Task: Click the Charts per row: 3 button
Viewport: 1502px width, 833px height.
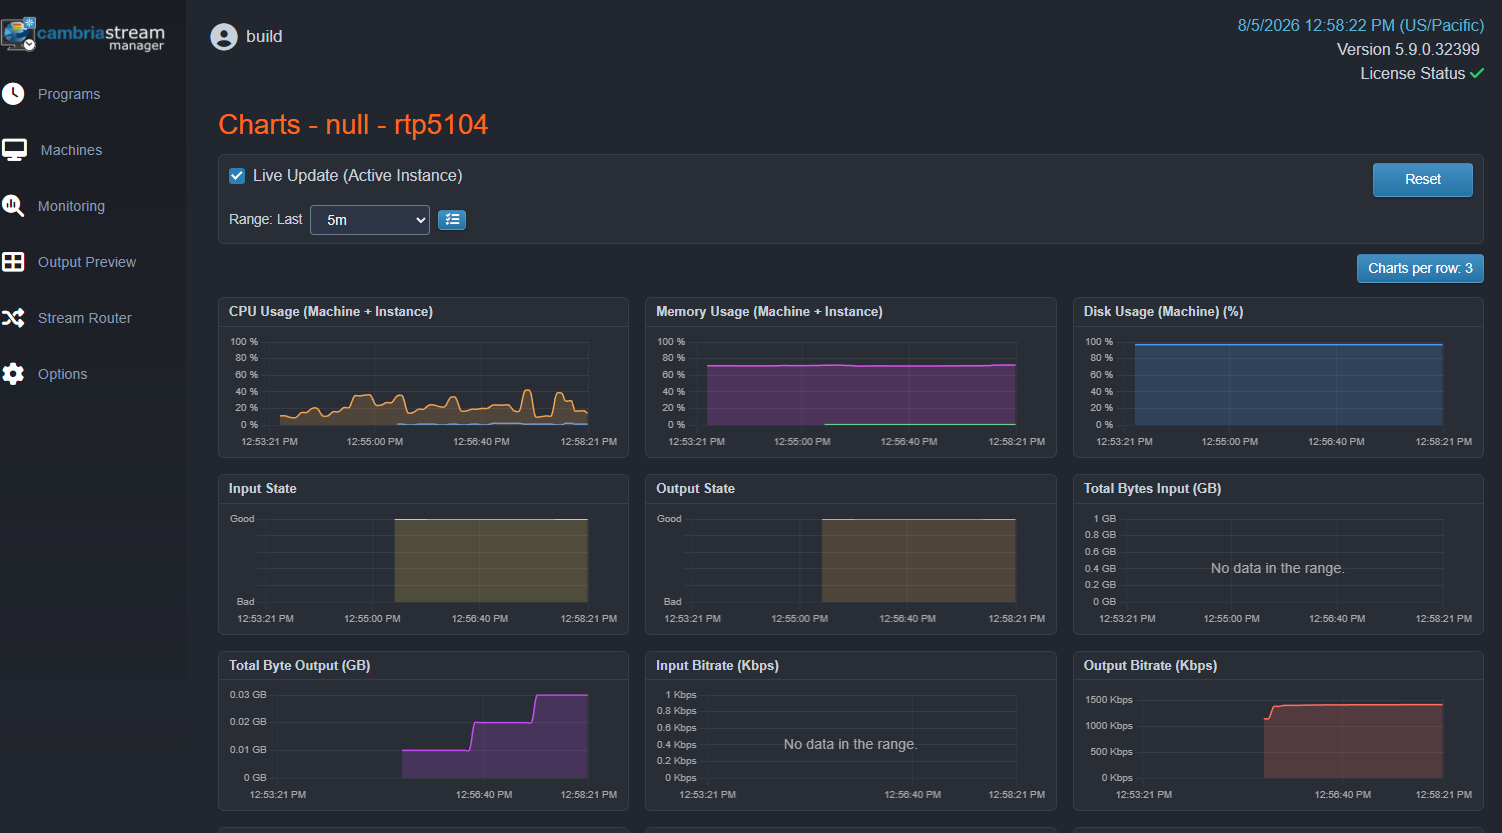Action: pyautogui.click(x=1420, y=268)
